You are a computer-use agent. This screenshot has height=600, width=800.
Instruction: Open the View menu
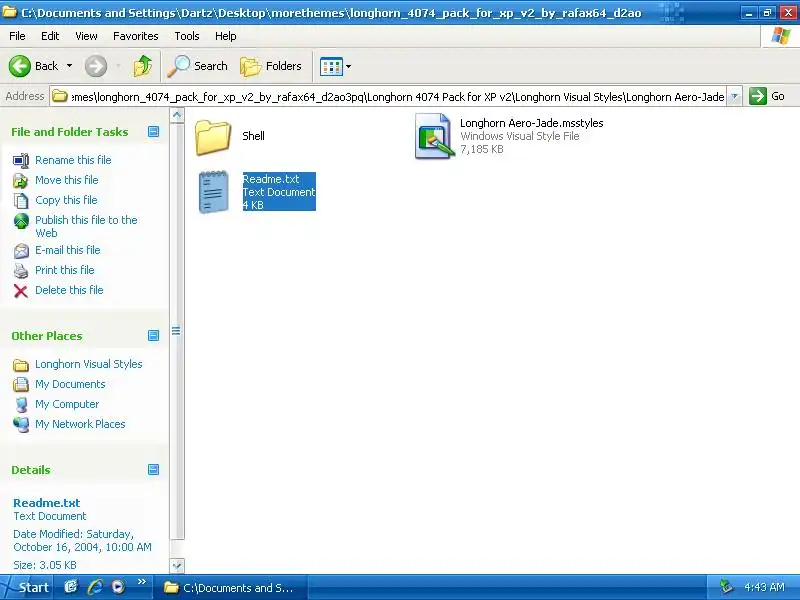[86, 36]
